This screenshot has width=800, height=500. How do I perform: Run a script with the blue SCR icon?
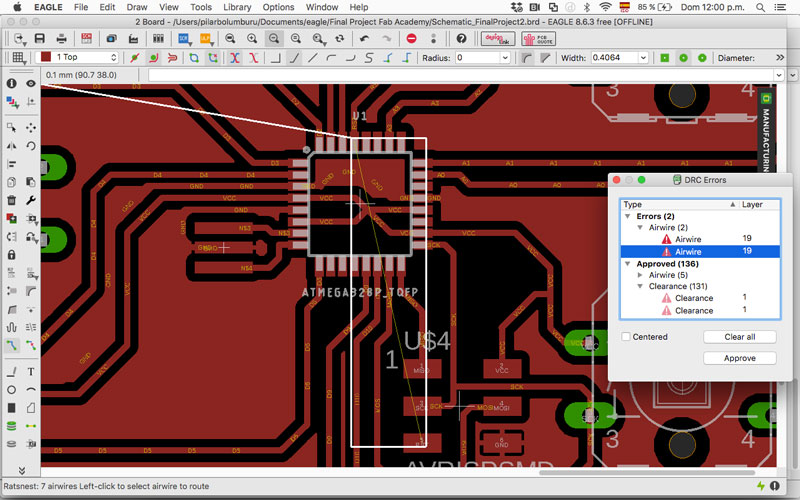tap(184, 39)
